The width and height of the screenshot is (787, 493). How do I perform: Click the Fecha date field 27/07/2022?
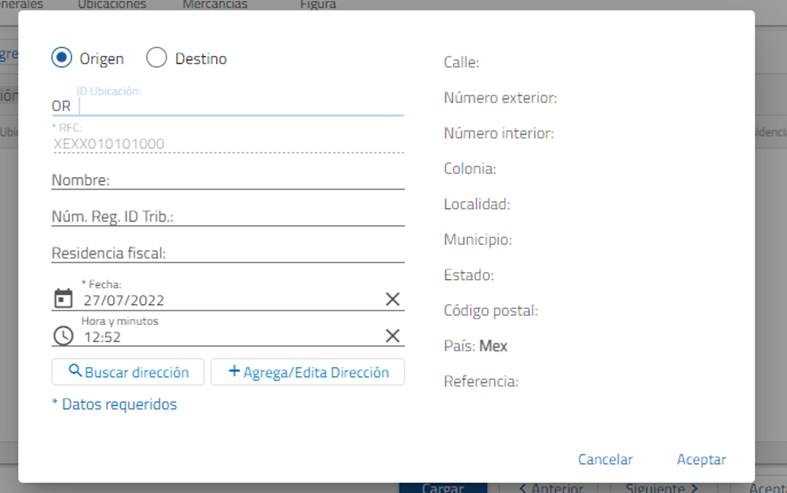pyautogui.click(x=228, y=300)
